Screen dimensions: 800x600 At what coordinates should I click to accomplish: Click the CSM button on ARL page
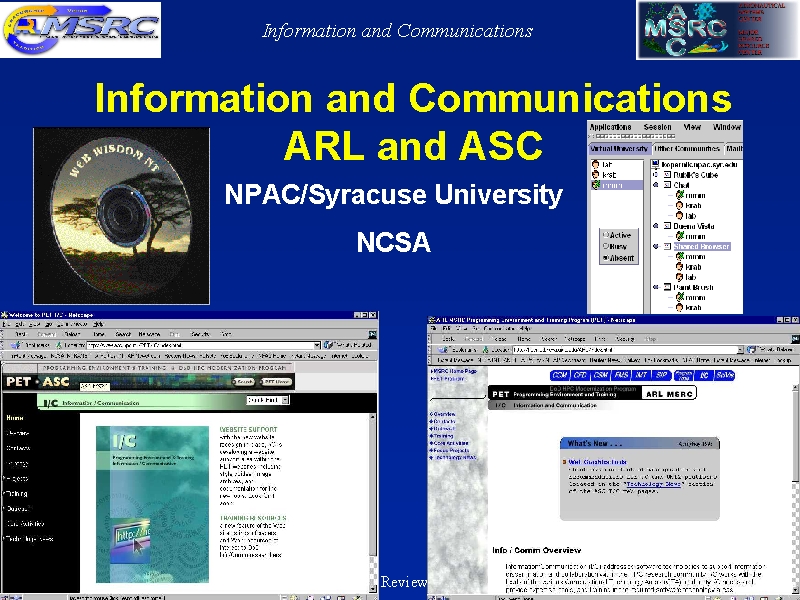click(x=601, y=375)
